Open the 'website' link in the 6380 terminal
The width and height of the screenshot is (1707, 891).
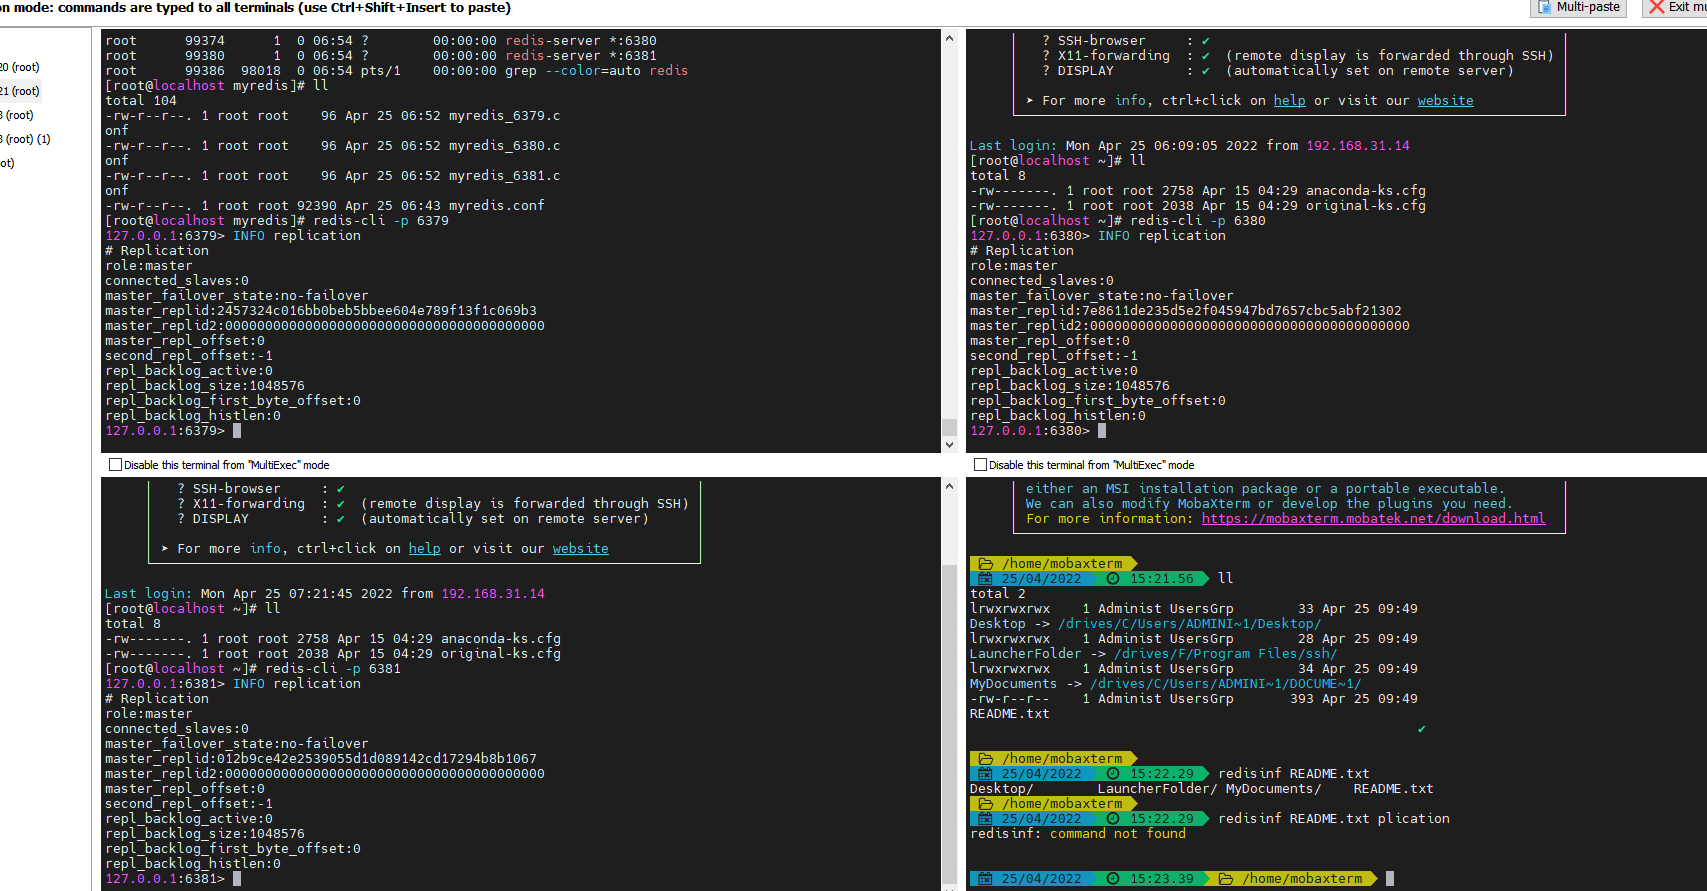click(x=1445, y=101)
